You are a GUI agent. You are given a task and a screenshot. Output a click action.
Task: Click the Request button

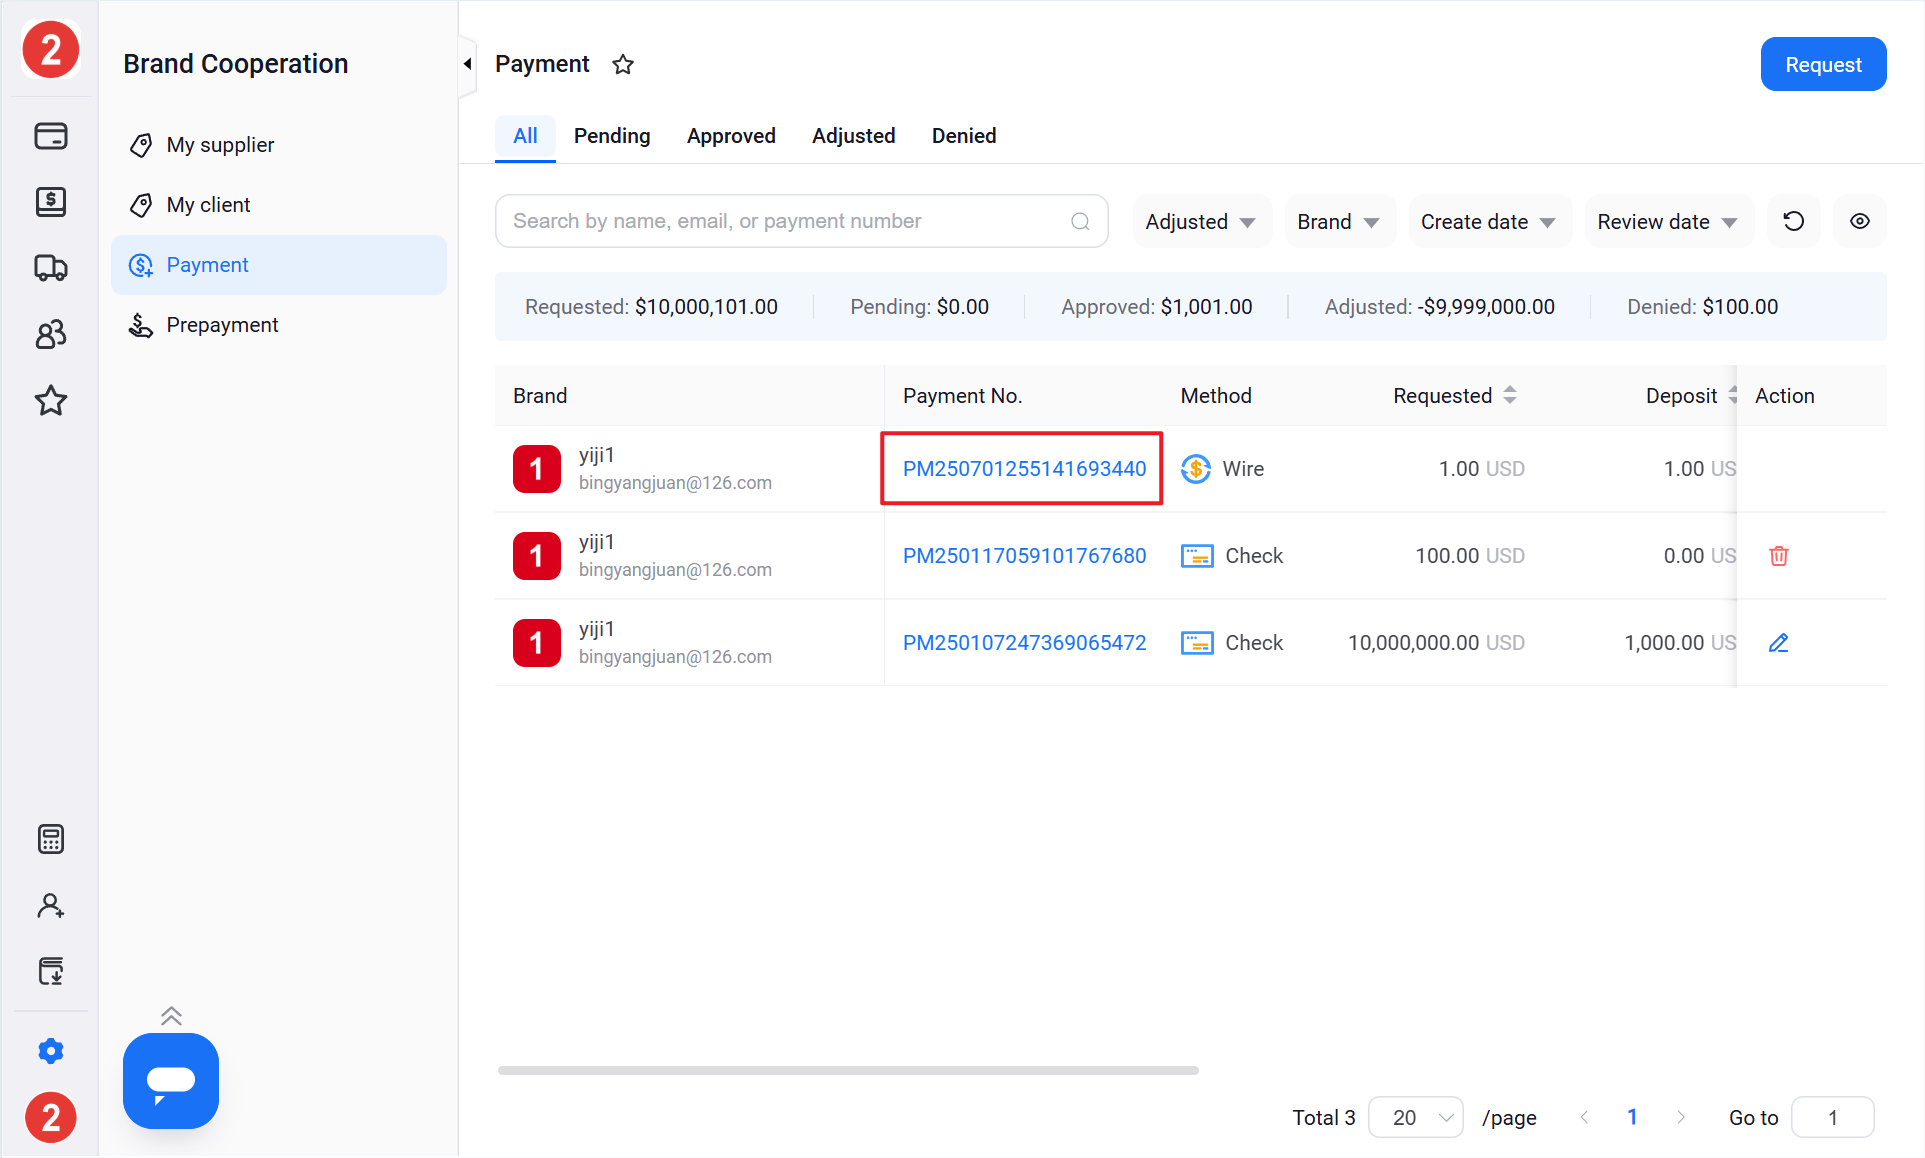1823,64
